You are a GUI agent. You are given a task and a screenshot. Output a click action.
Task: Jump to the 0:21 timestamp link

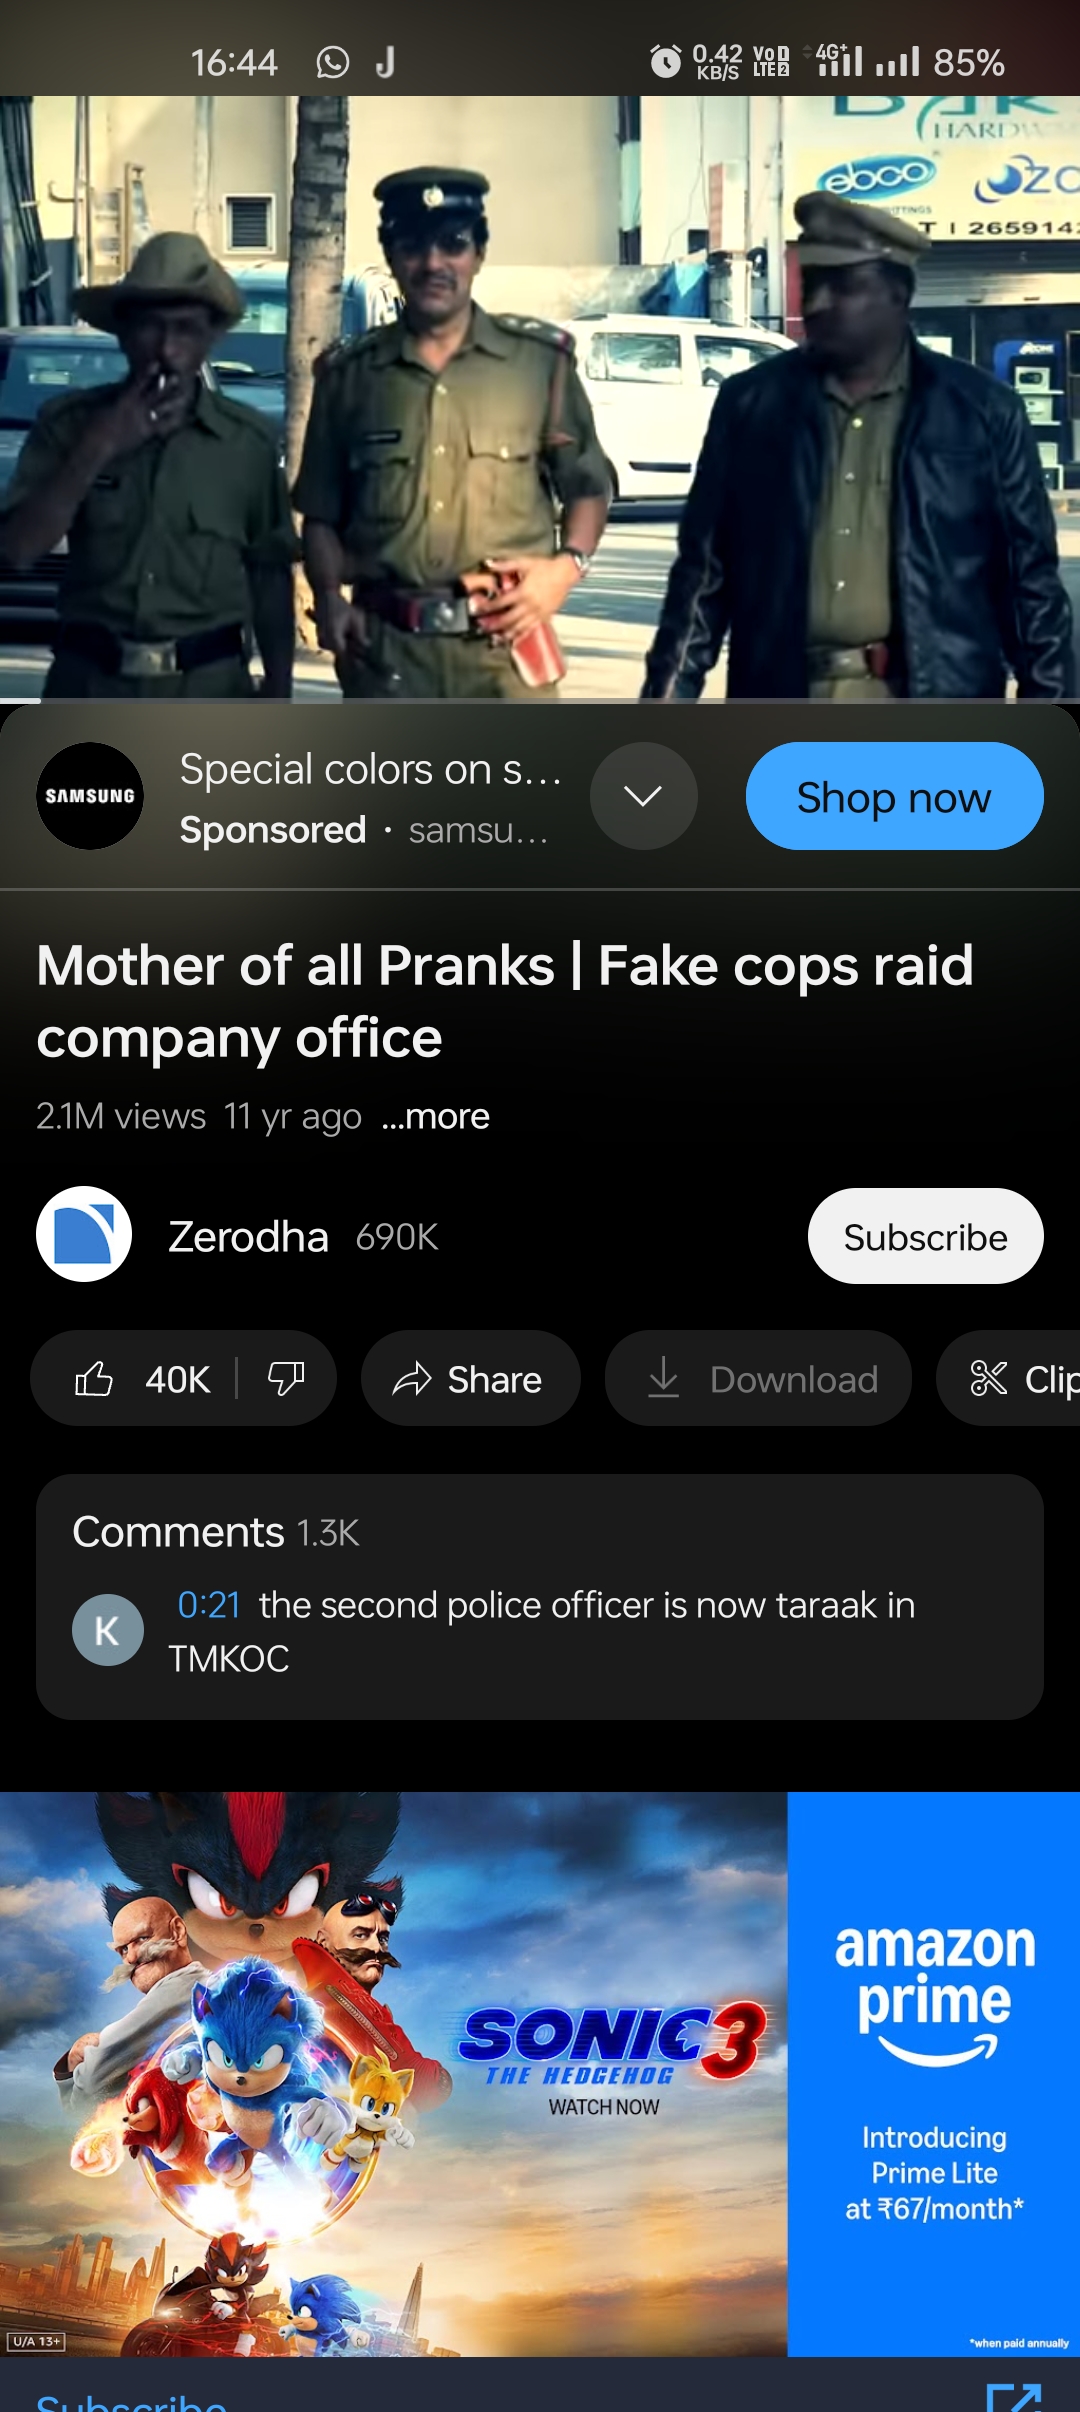click(x=209, y=1605)
